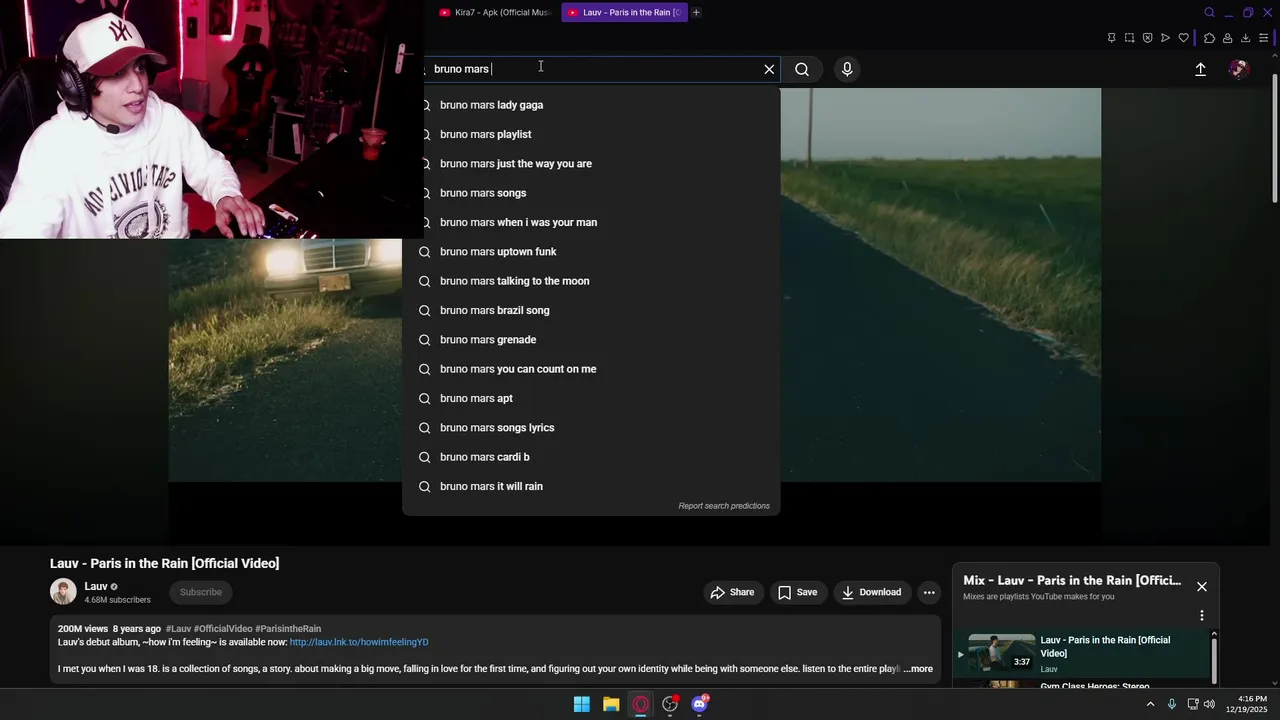1280x720 pixels.
Task: Click the #ParisintheRain hashtag
Action: pyautogui.click(x=288, y=629)
